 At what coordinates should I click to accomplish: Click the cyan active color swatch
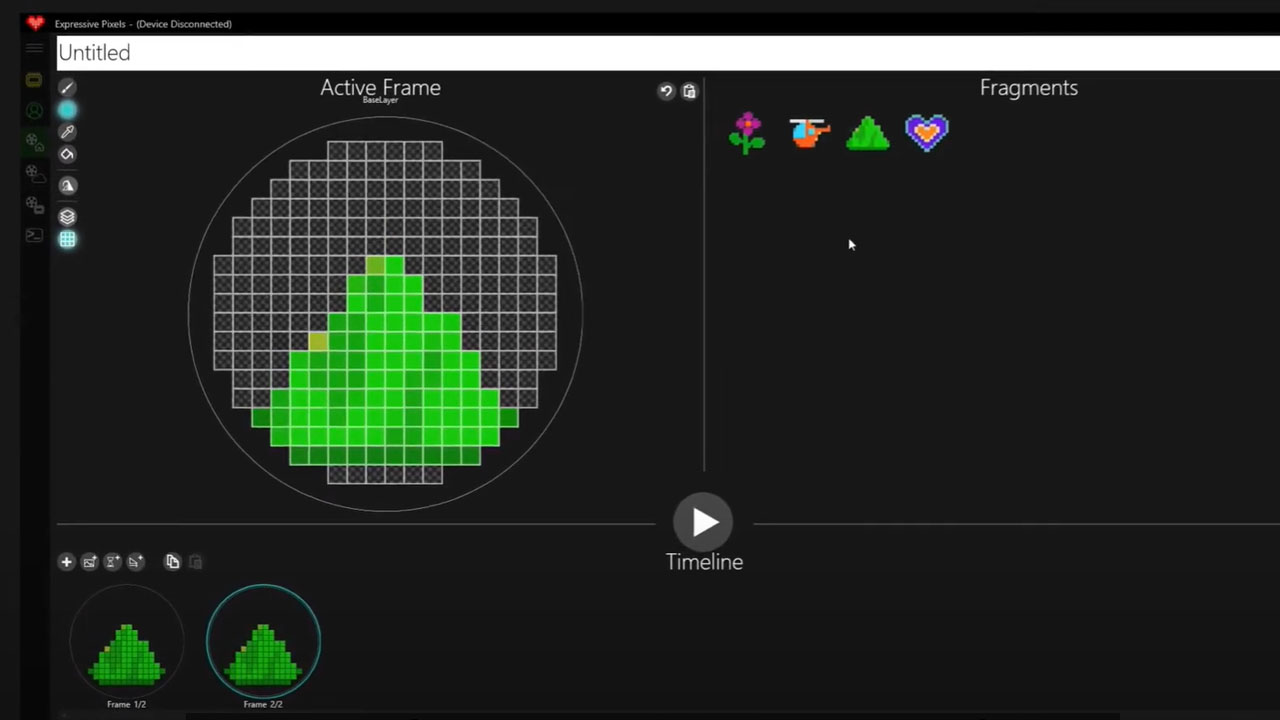pos(67,110)
